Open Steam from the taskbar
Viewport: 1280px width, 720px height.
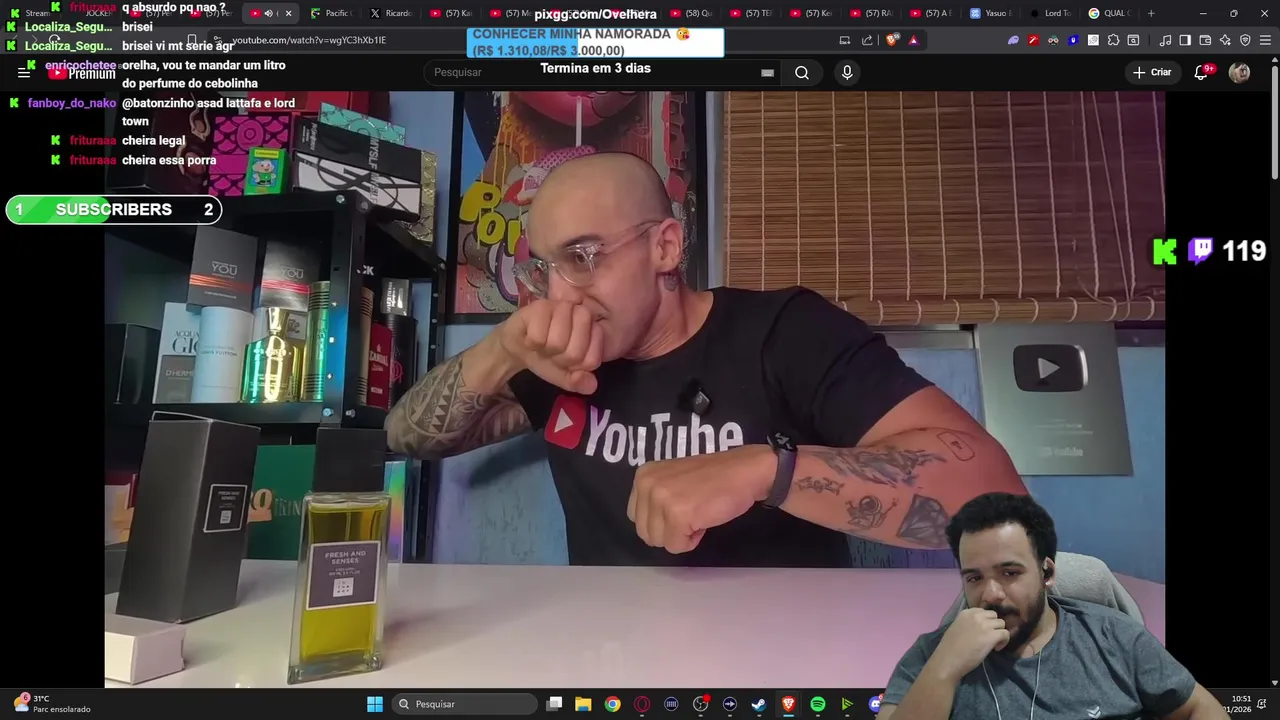click(x=759, y=704)
